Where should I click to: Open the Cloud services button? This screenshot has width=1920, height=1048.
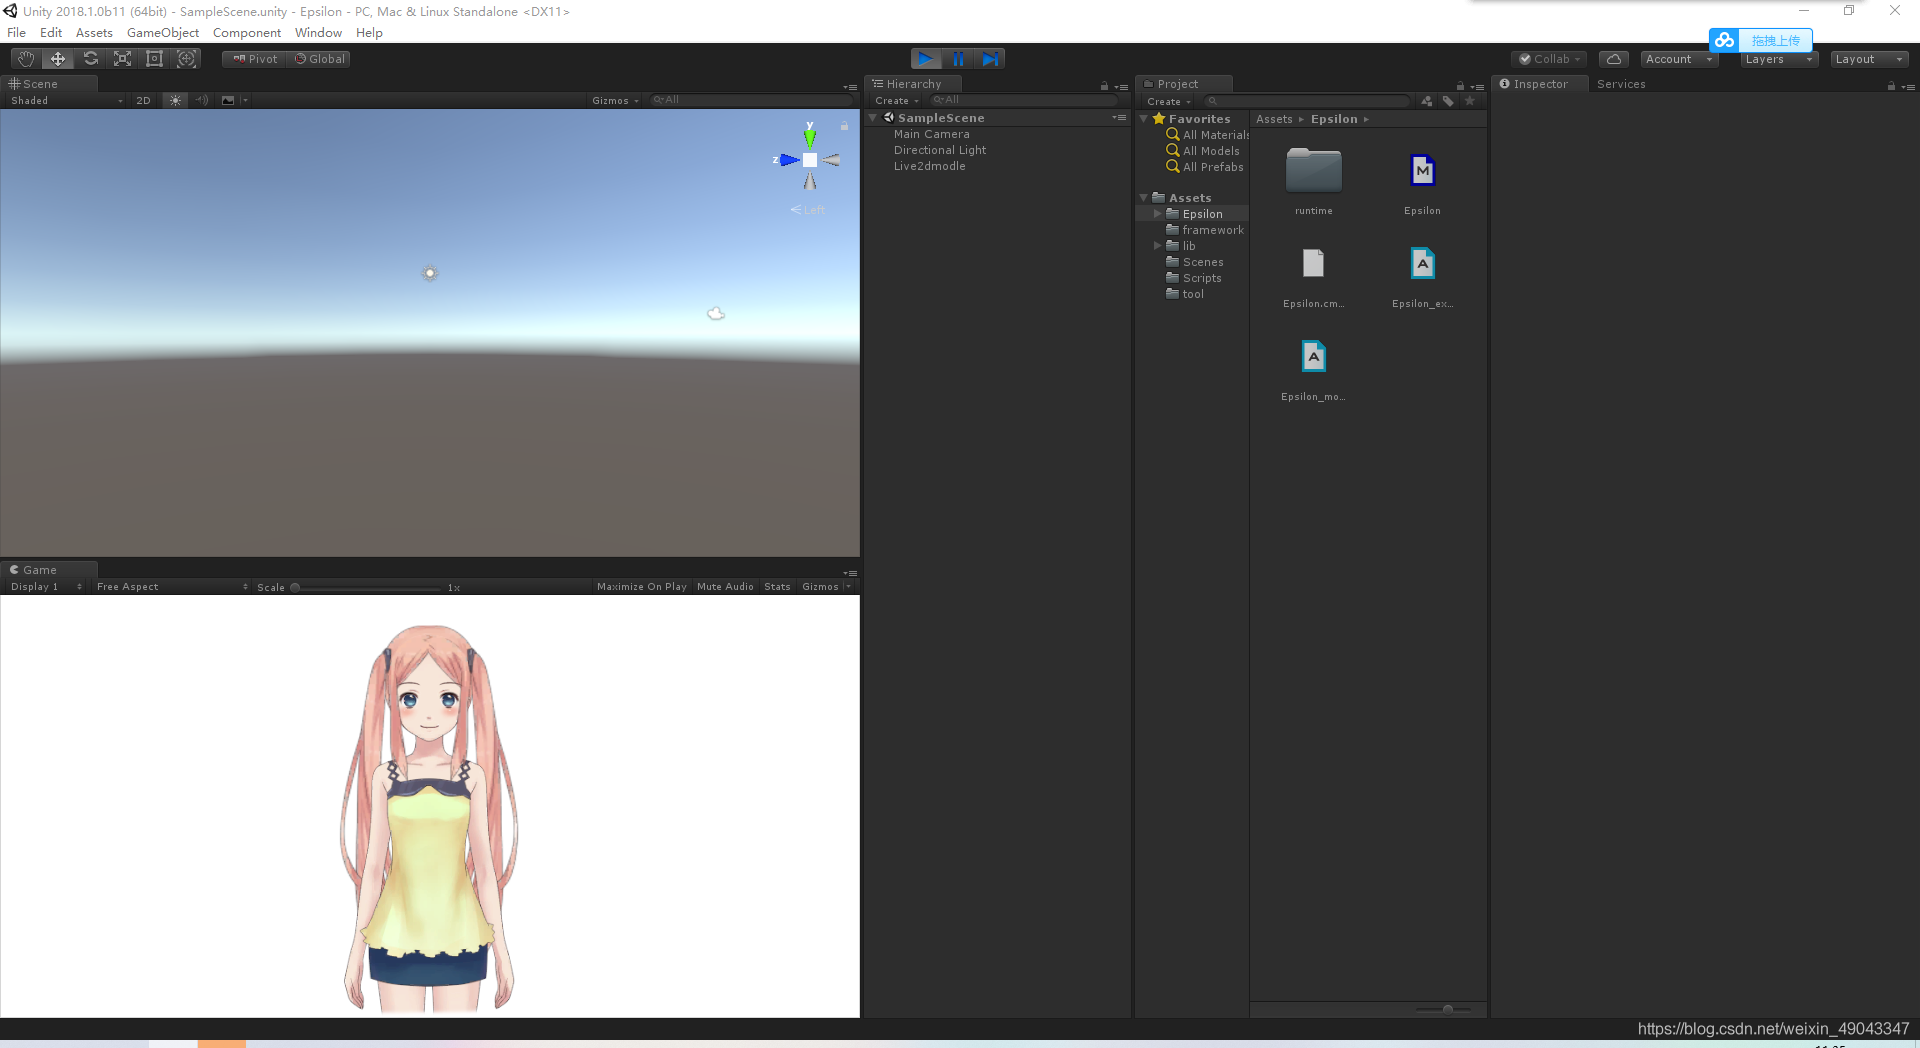(1613, 59)
